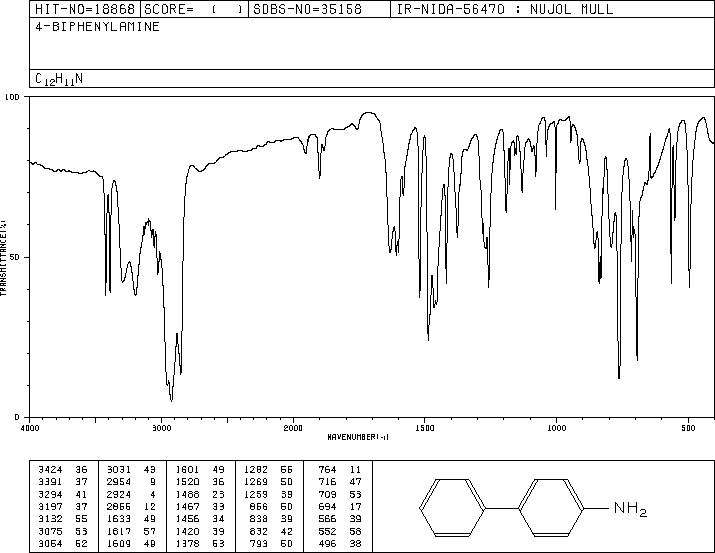Click peak table entry 2866

click(131, 506)
